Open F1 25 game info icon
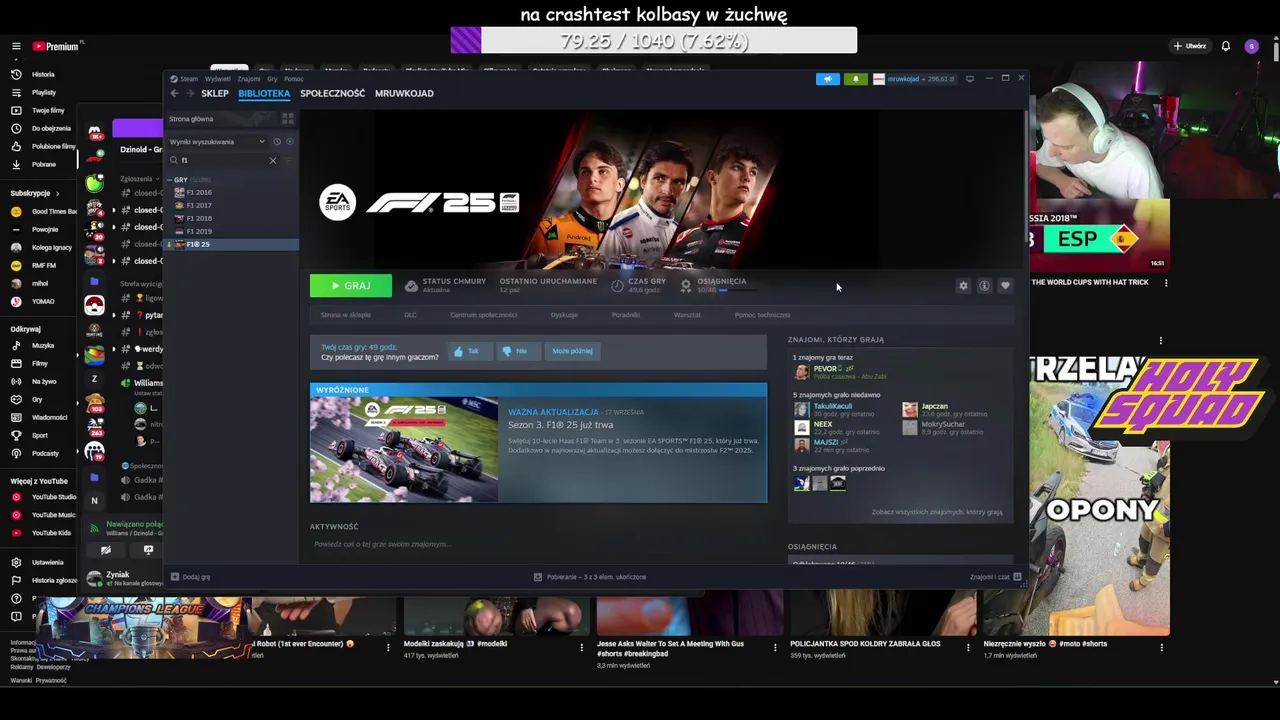 (984, 286)
